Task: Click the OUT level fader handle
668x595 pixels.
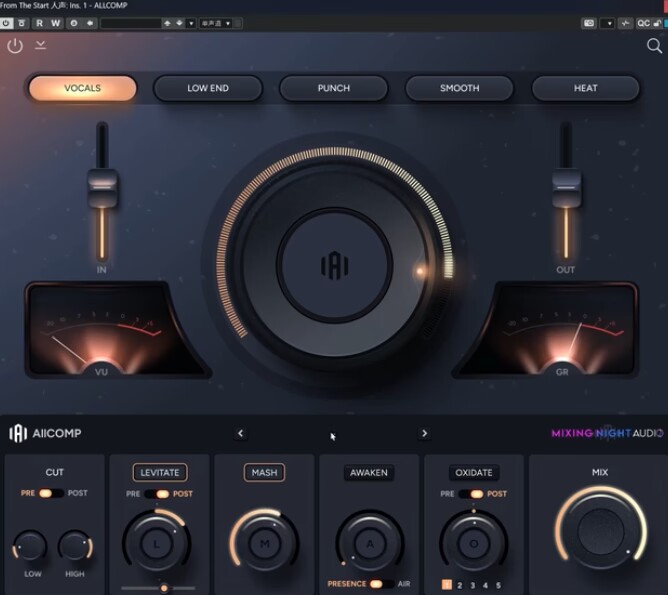Action: 566,188
